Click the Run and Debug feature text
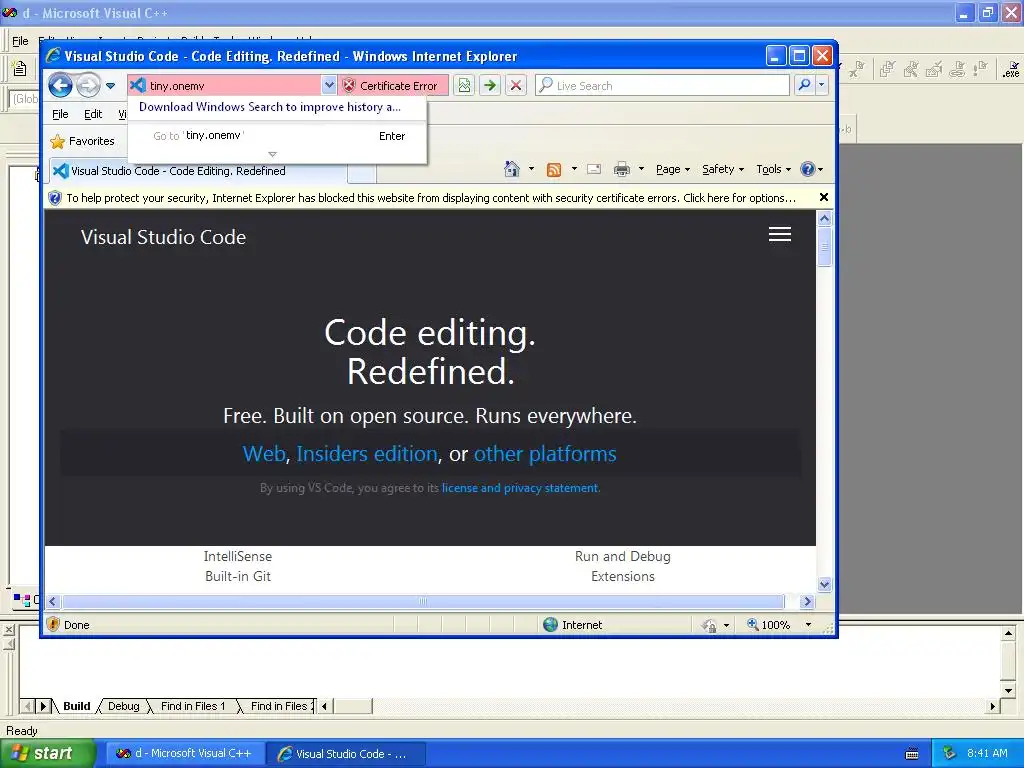The height and width of the screenshot is (768, 1024). point(622,556)
